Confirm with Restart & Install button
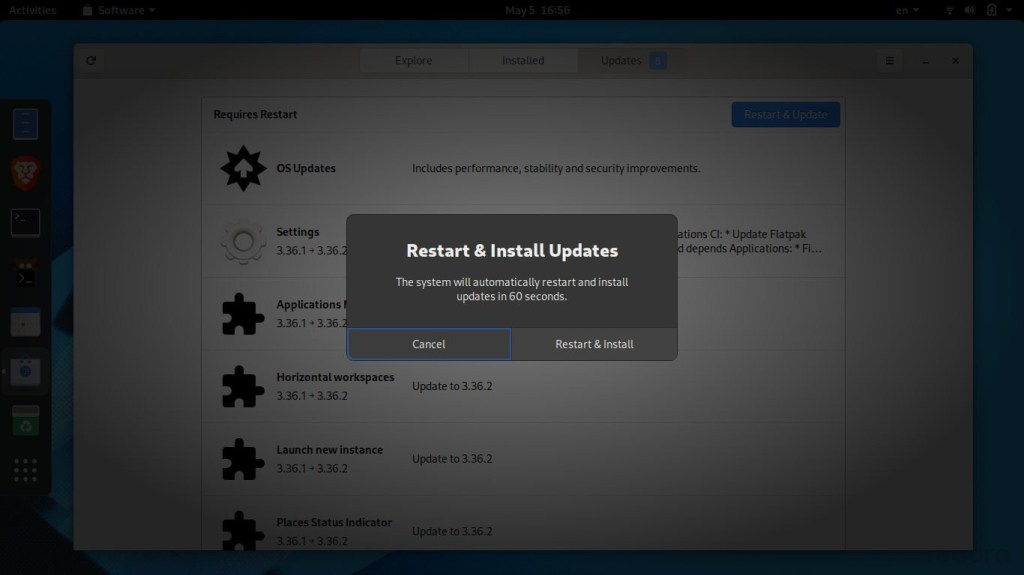The height and width of the screenshot is (575, 1024). (x=594, y=344)
